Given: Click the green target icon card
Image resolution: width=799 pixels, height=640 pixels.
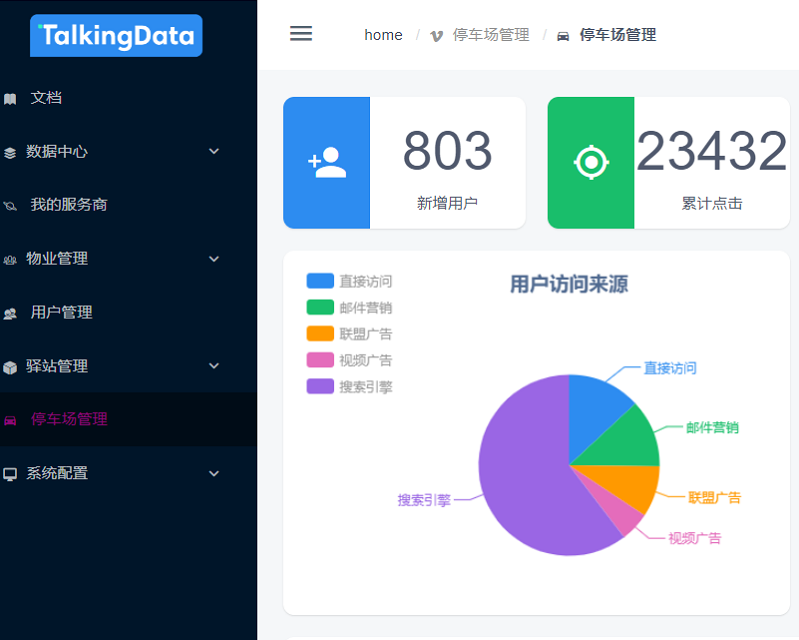Looking at the screenshot, I should point(591,163).
